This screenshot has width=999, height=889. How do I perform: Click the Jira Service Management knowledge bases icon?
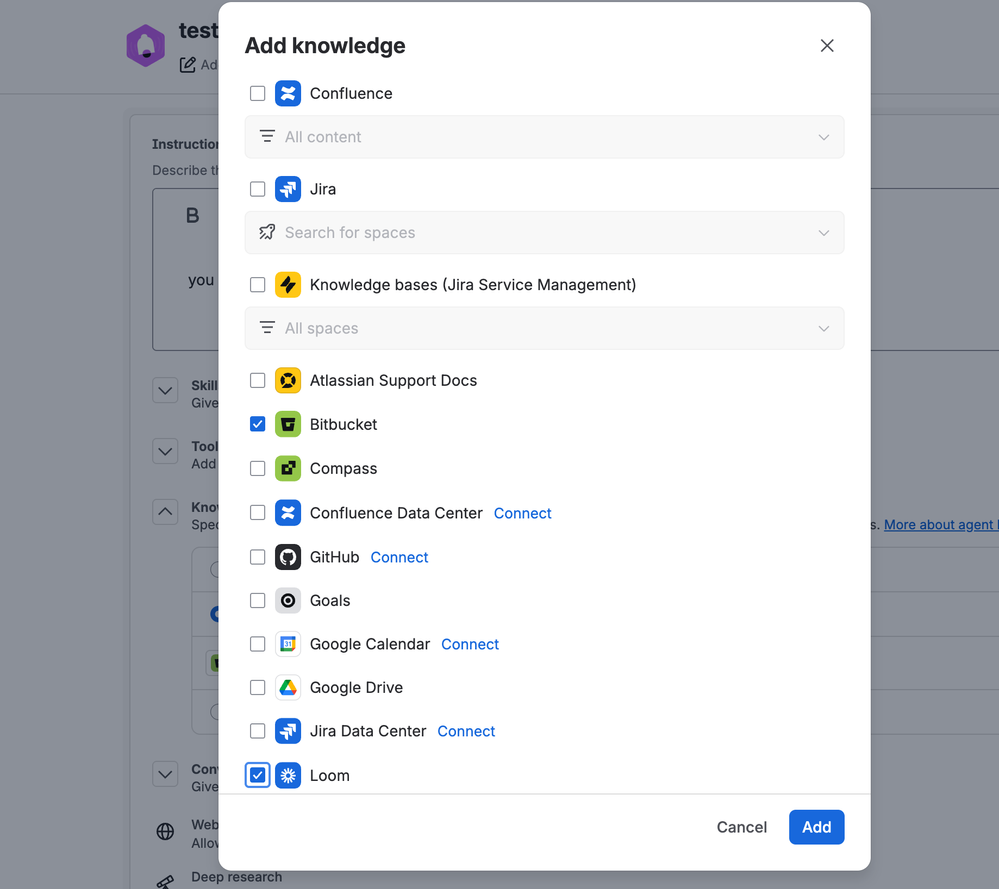click(288, 284)
